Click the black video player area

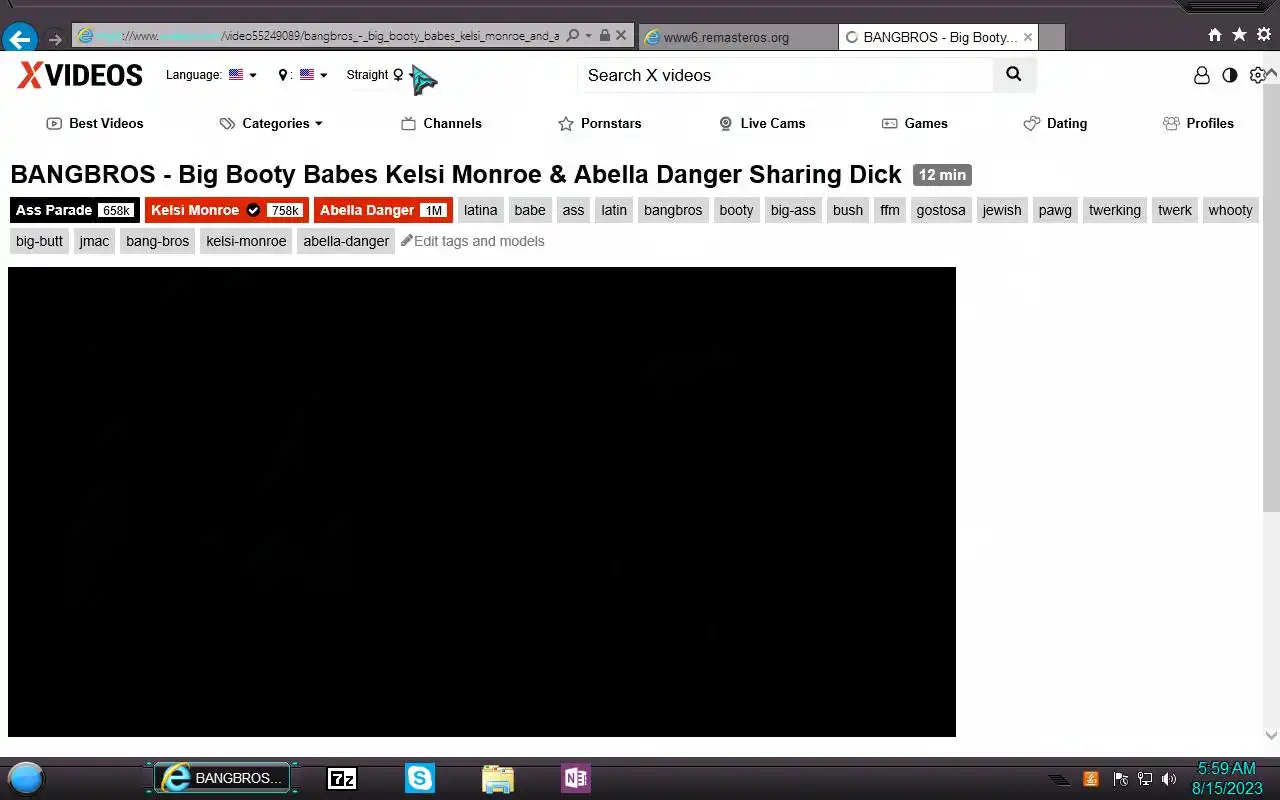(x=482, y=502)
